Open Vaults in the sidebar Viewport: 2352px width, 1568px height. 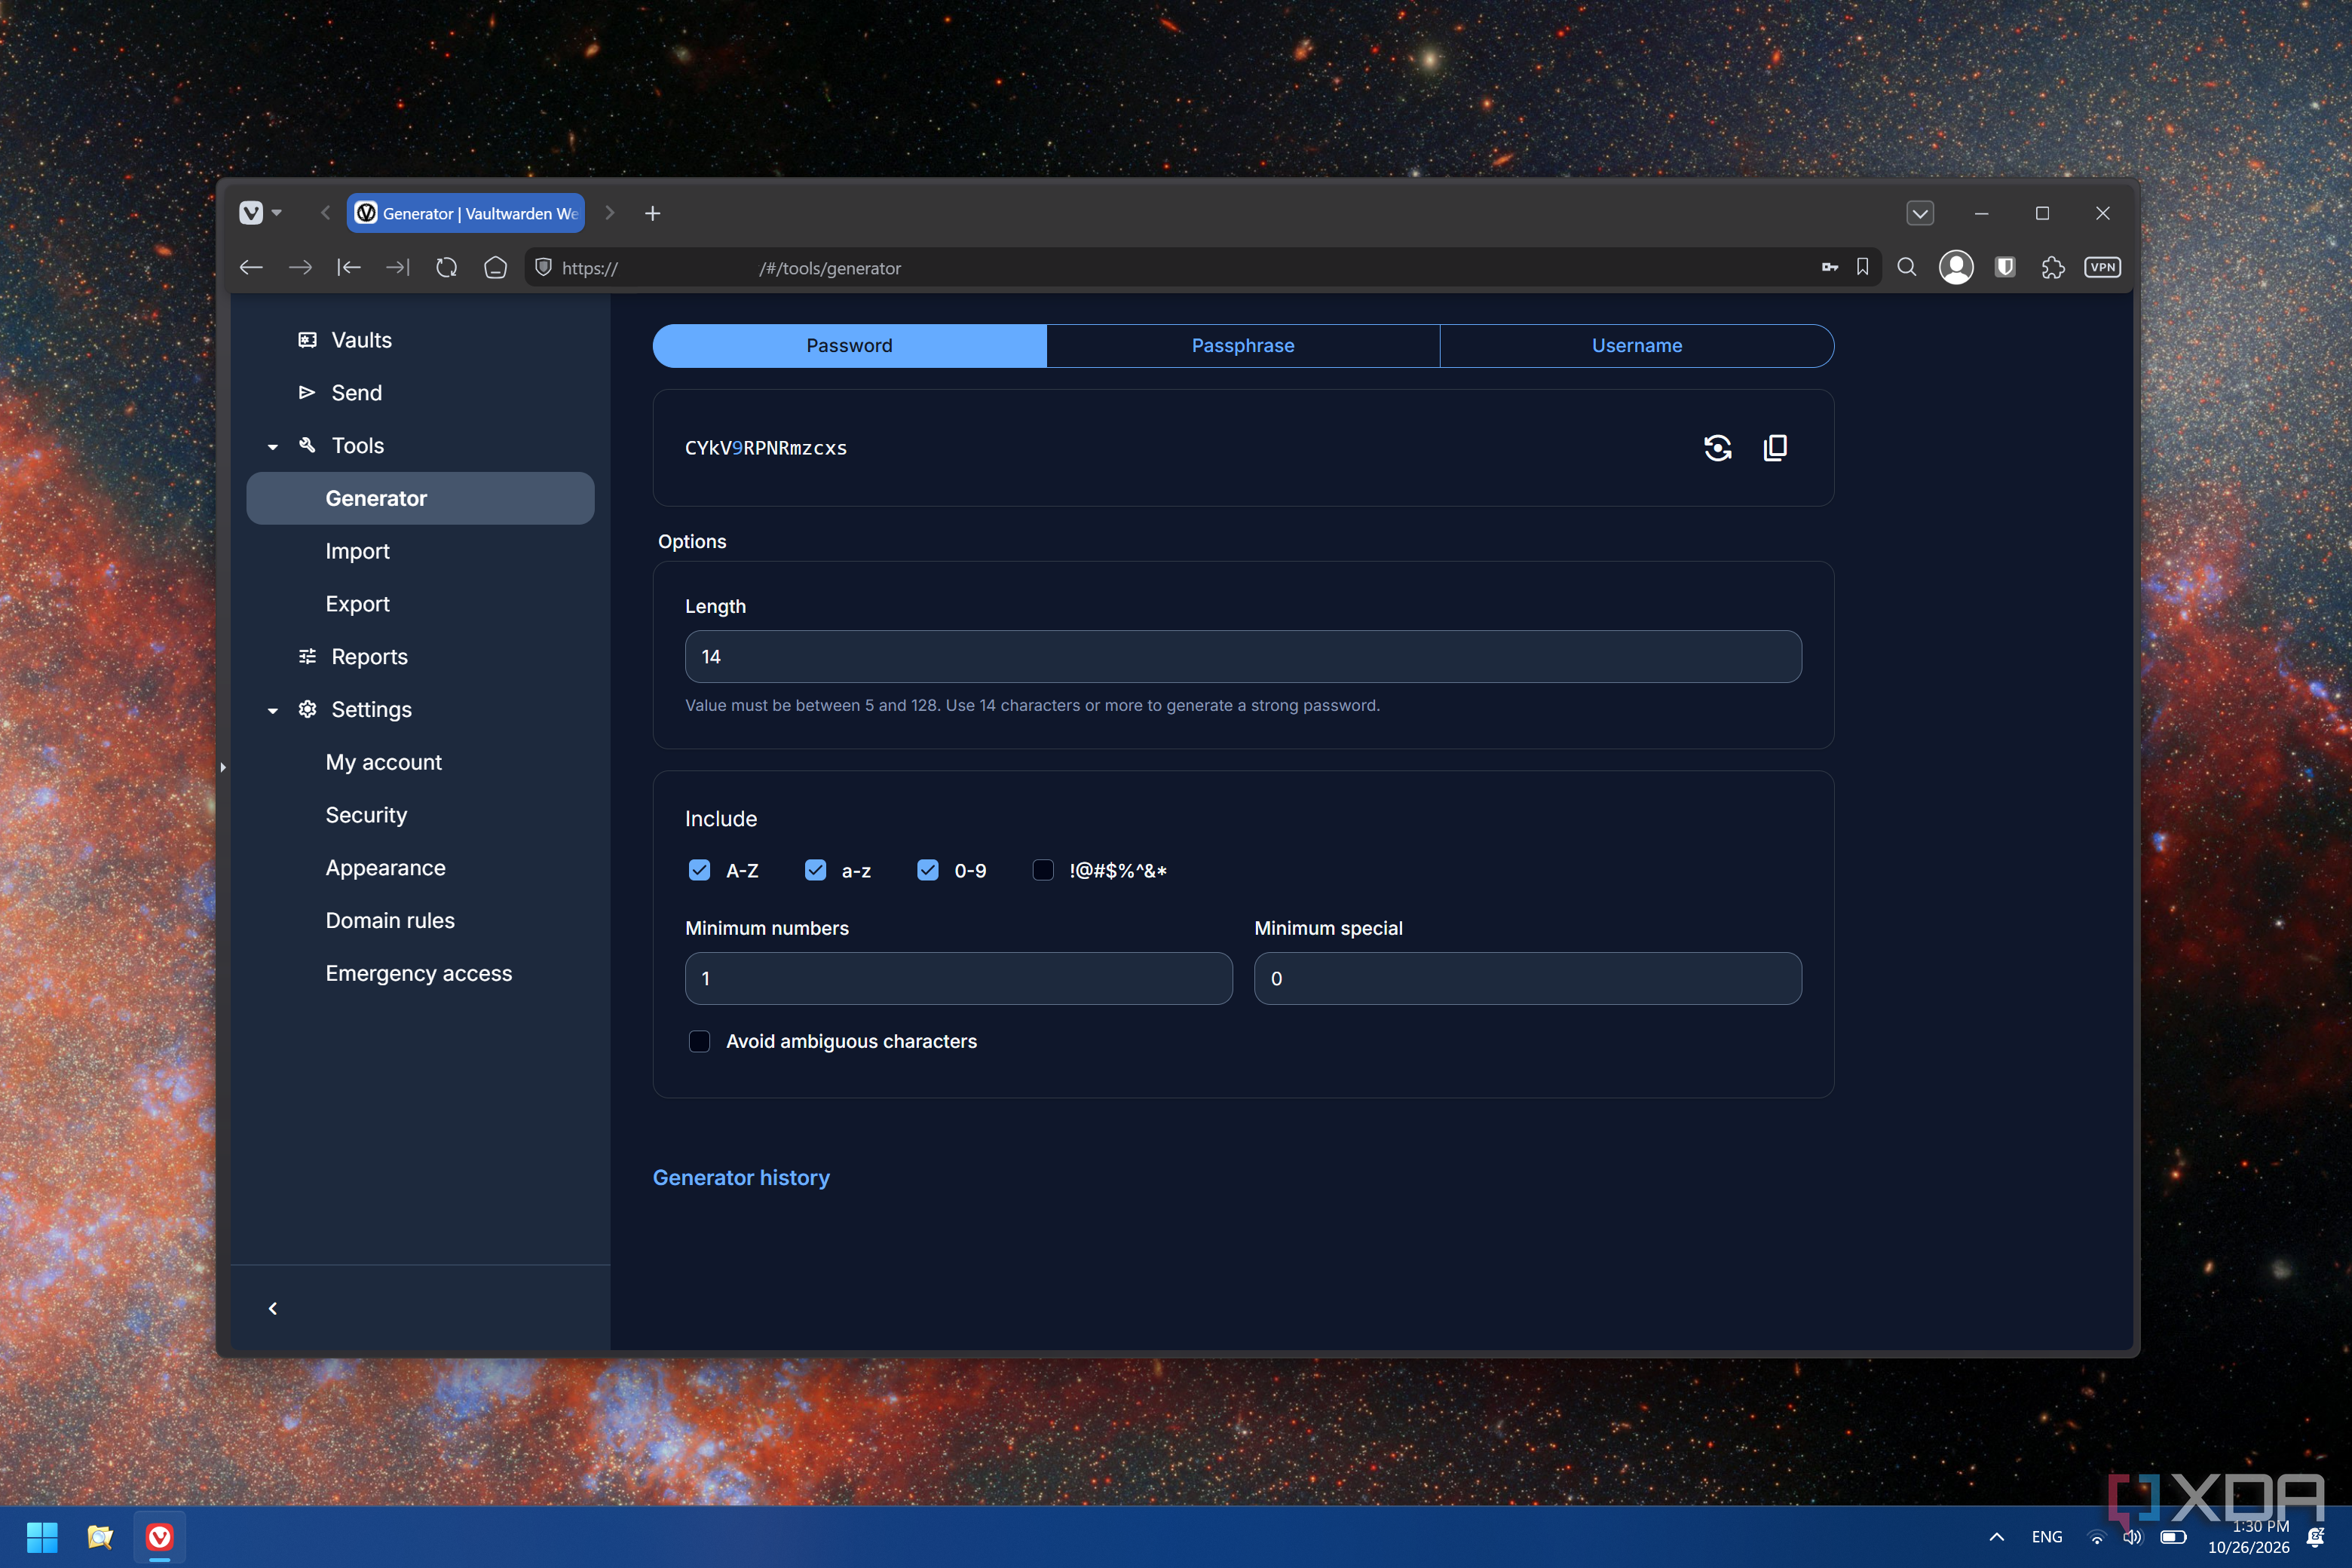(x=361, y=340)
